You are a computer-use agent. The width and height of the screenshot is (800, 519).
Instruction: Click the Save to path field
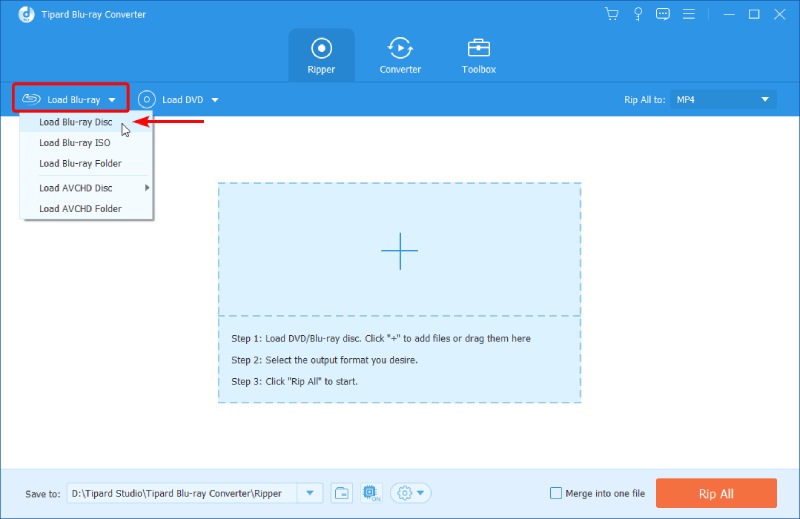click(x=182, y=493)
